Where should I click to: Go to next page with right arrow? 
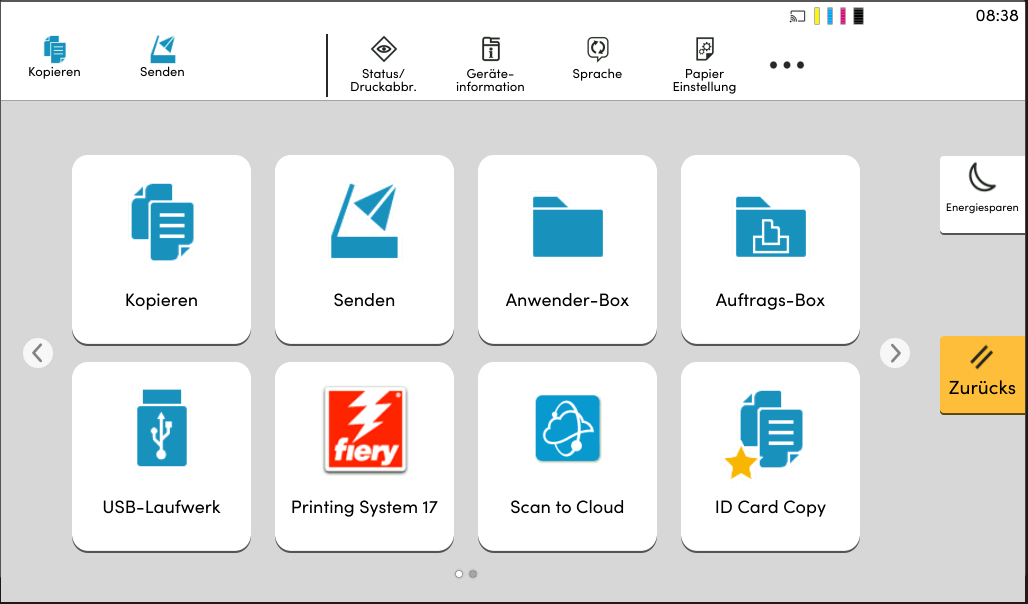895,353
